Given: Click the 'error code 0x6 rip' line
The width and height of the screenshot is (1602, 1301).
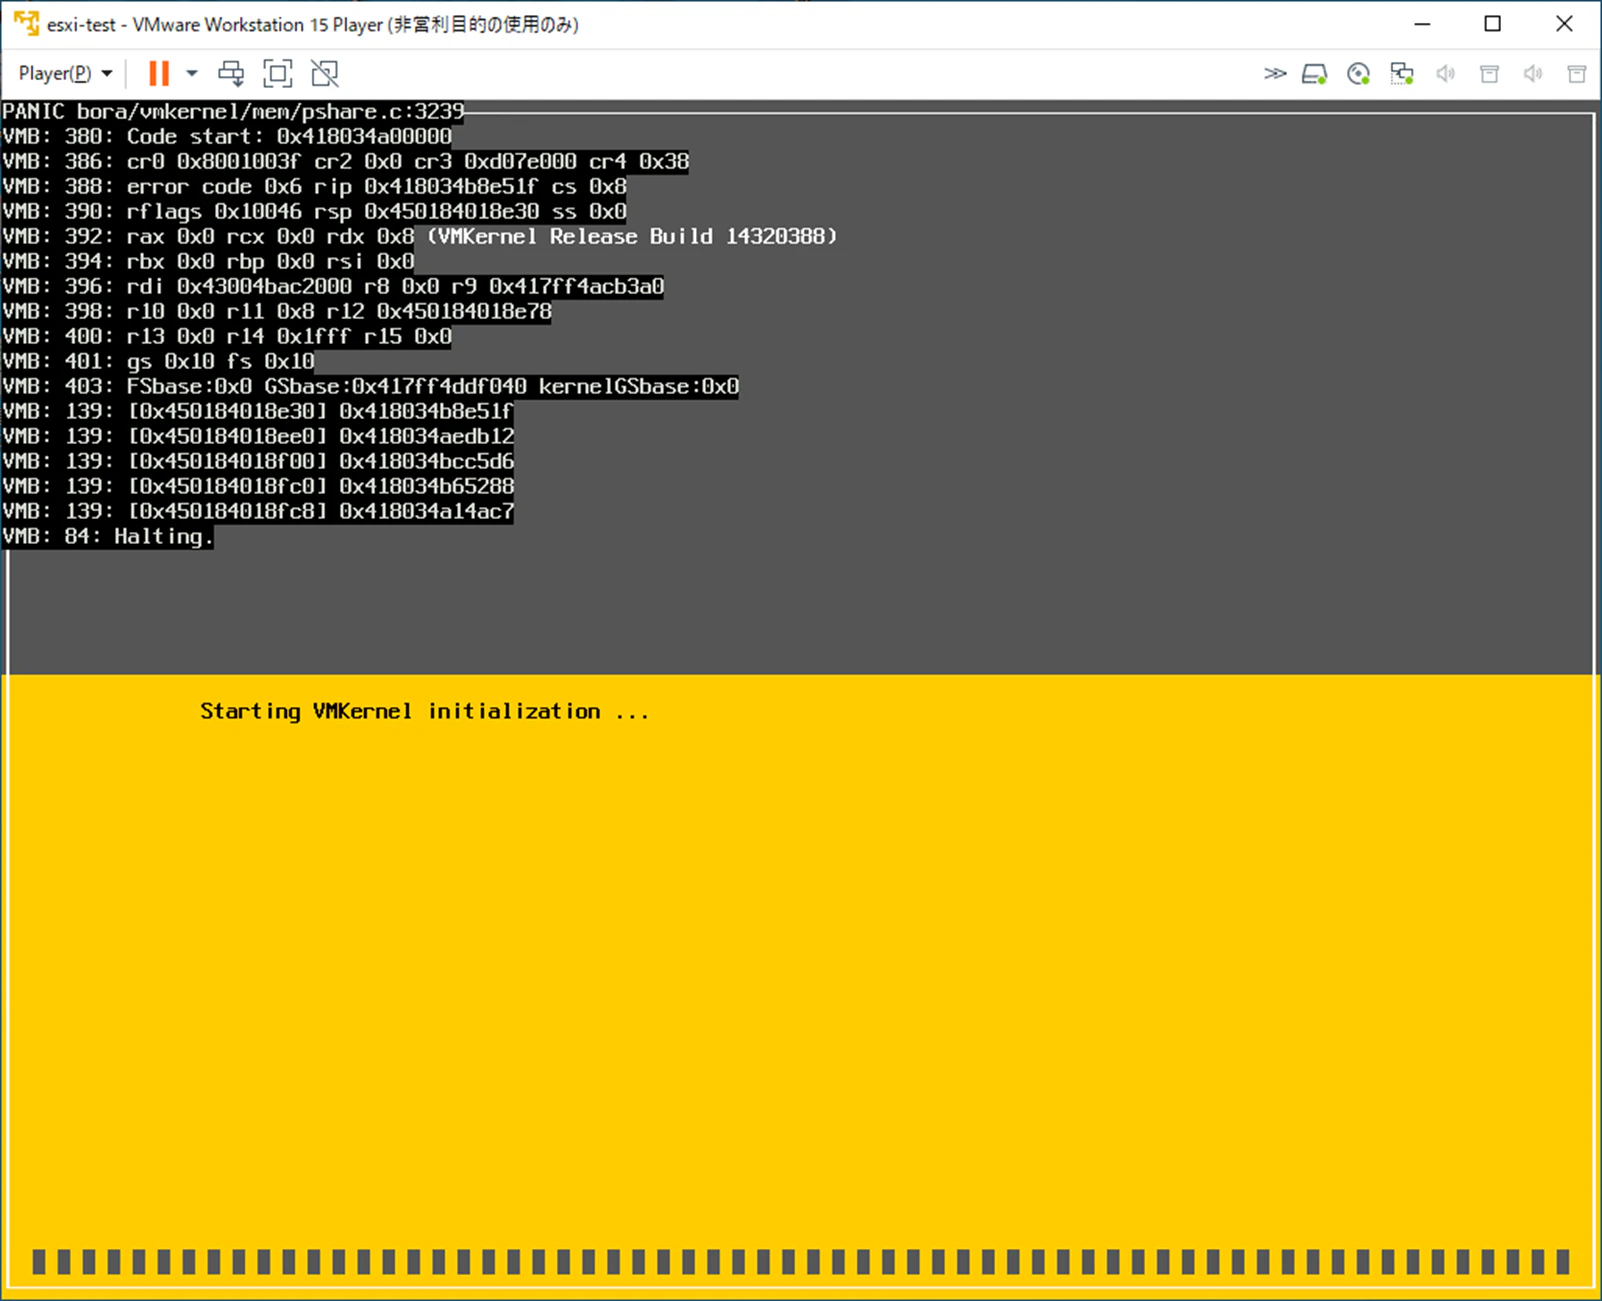Looking at the screenshot, I should [315, 186].
